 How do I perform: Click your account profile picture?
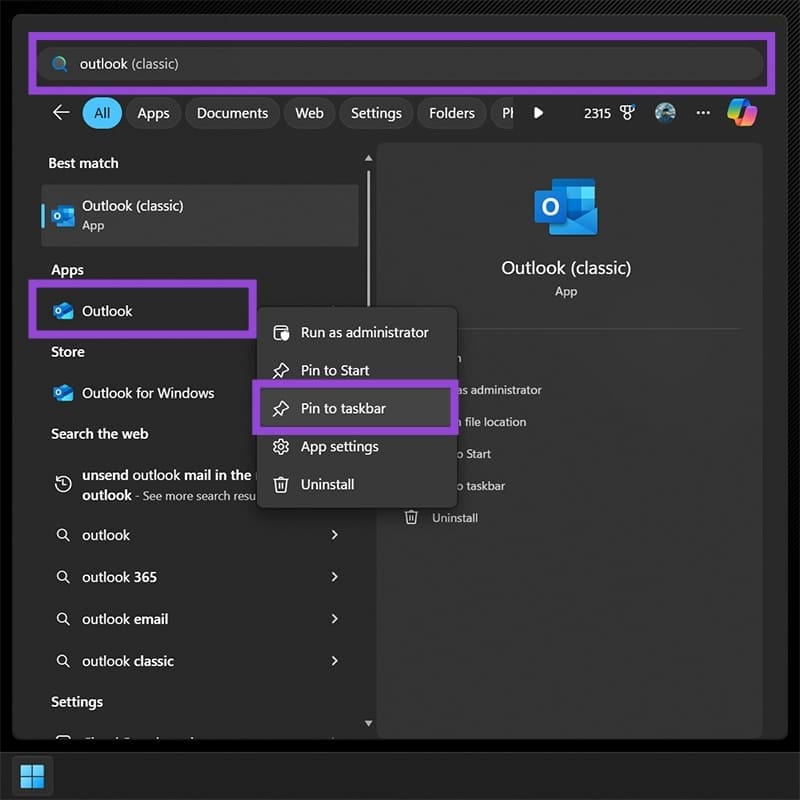pyautogui.click(x=664, y=113)
